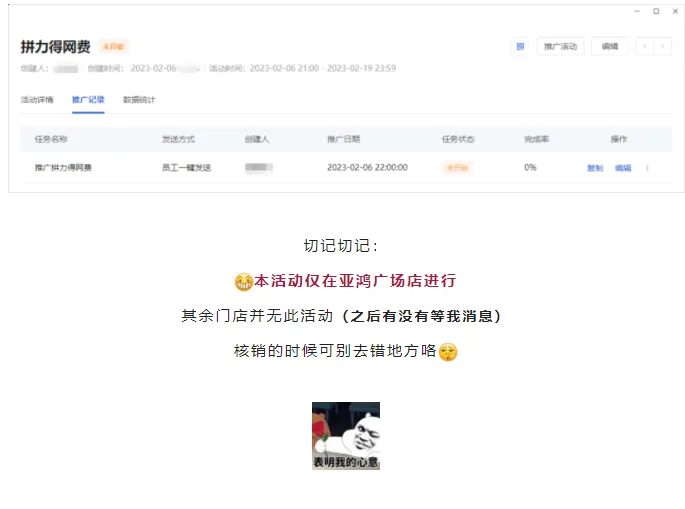Go to next activity with right arrow
Screen dimensions: 685x509
click(x=663, y=46)
